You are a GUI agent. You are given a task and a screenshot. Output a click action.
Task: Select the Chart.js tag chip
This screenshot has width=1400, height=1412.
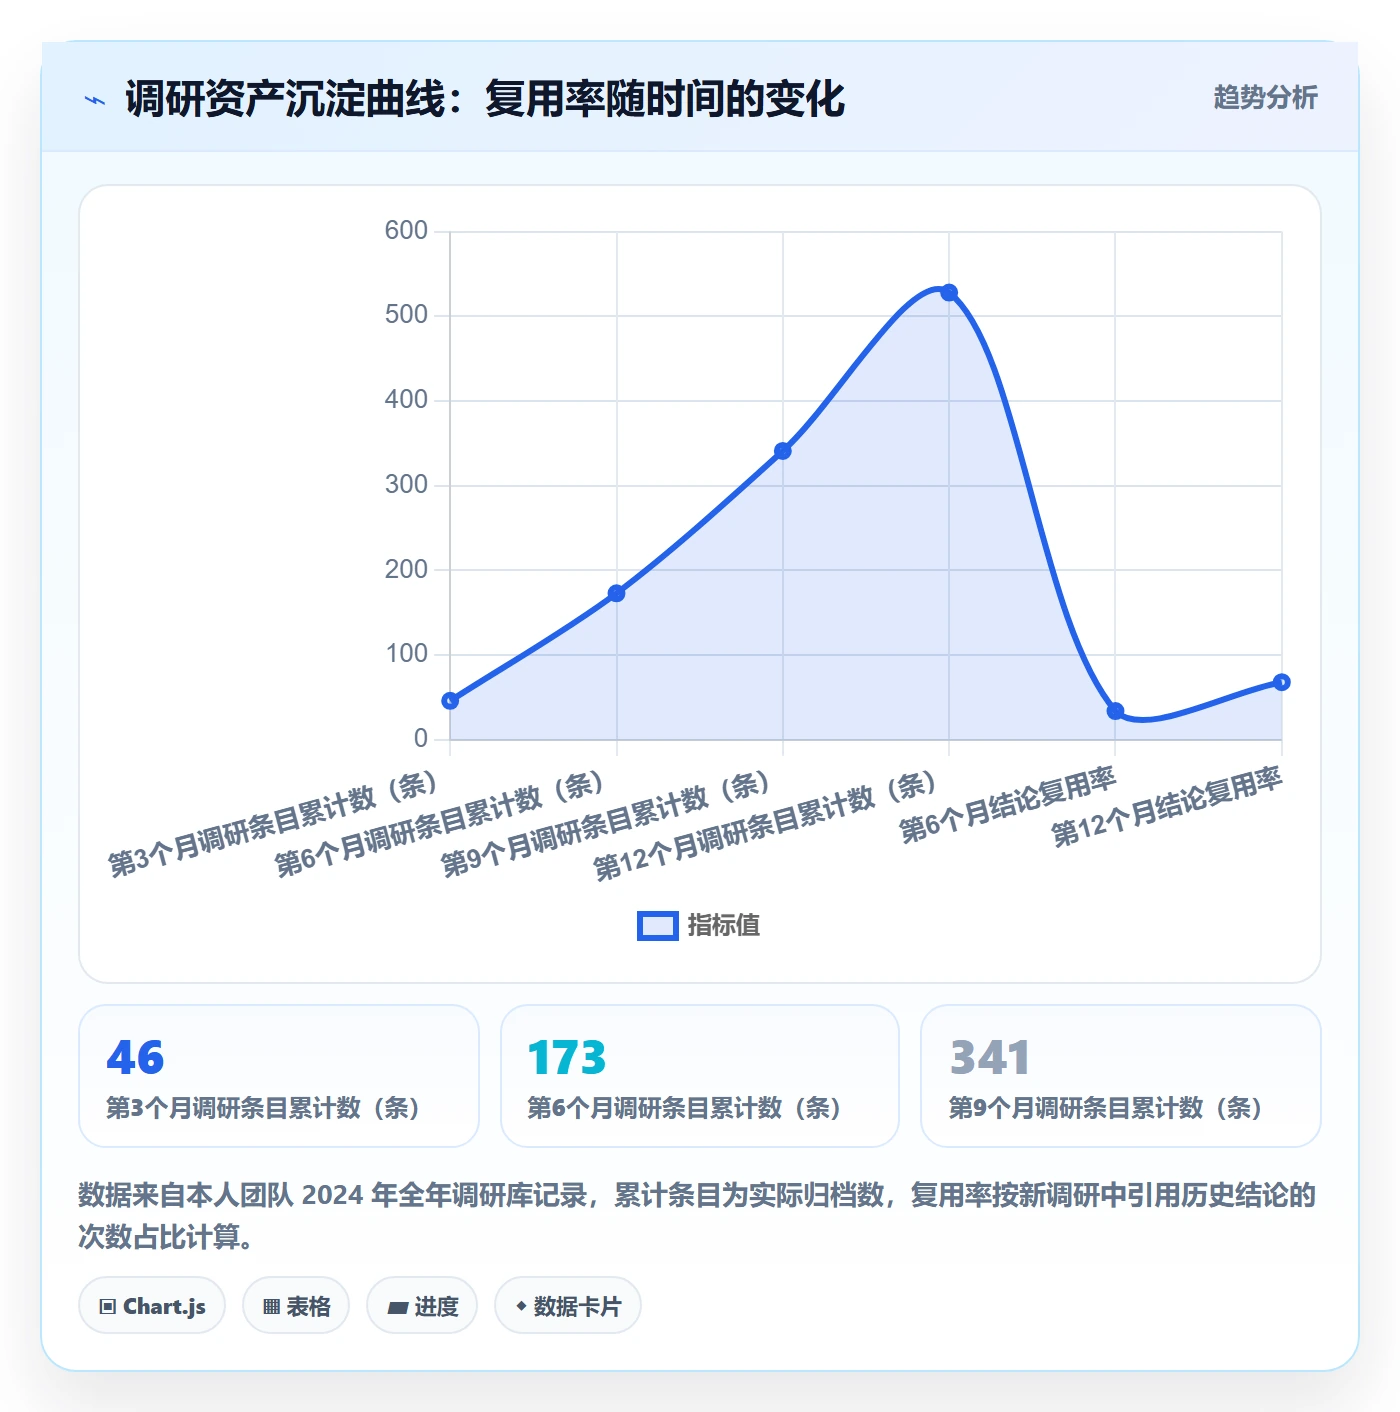pos(152,1306)
